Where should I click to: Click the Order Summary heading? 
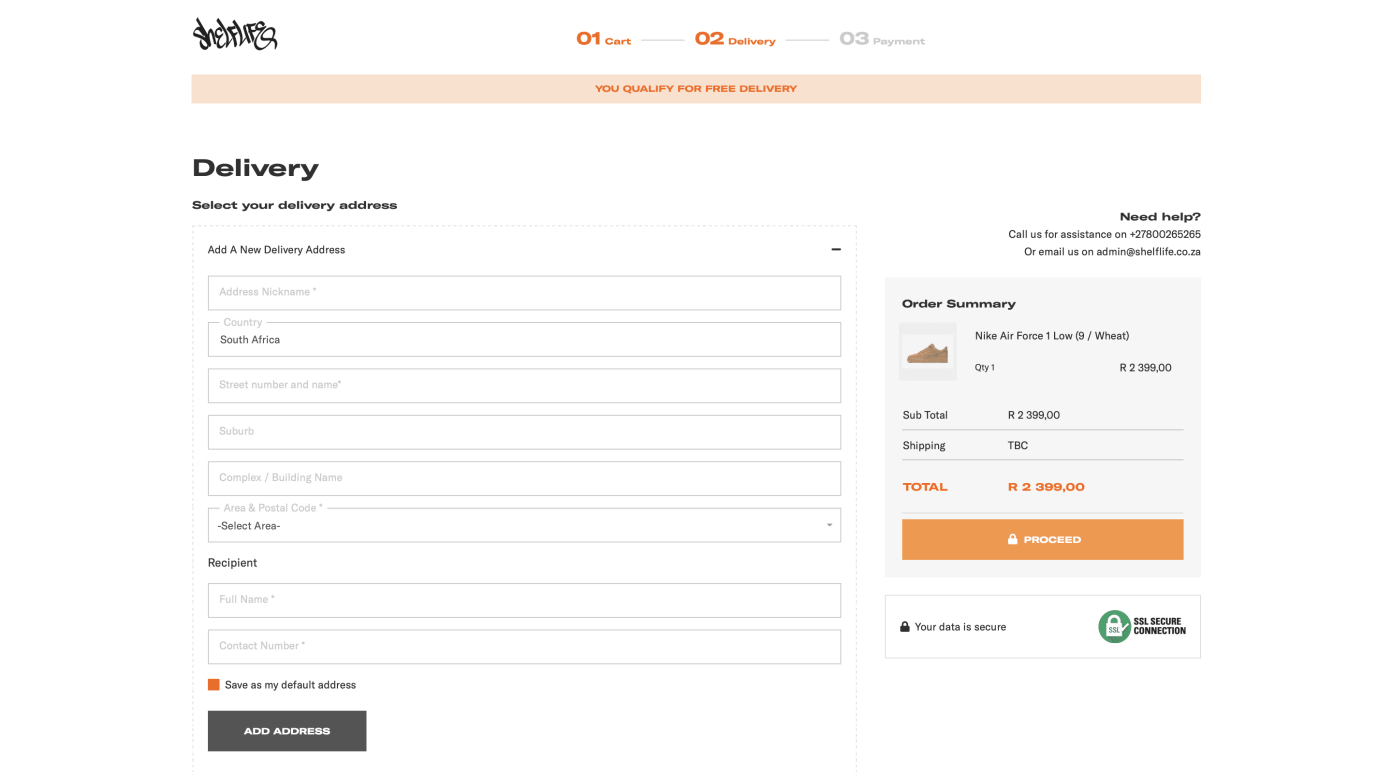959,304
